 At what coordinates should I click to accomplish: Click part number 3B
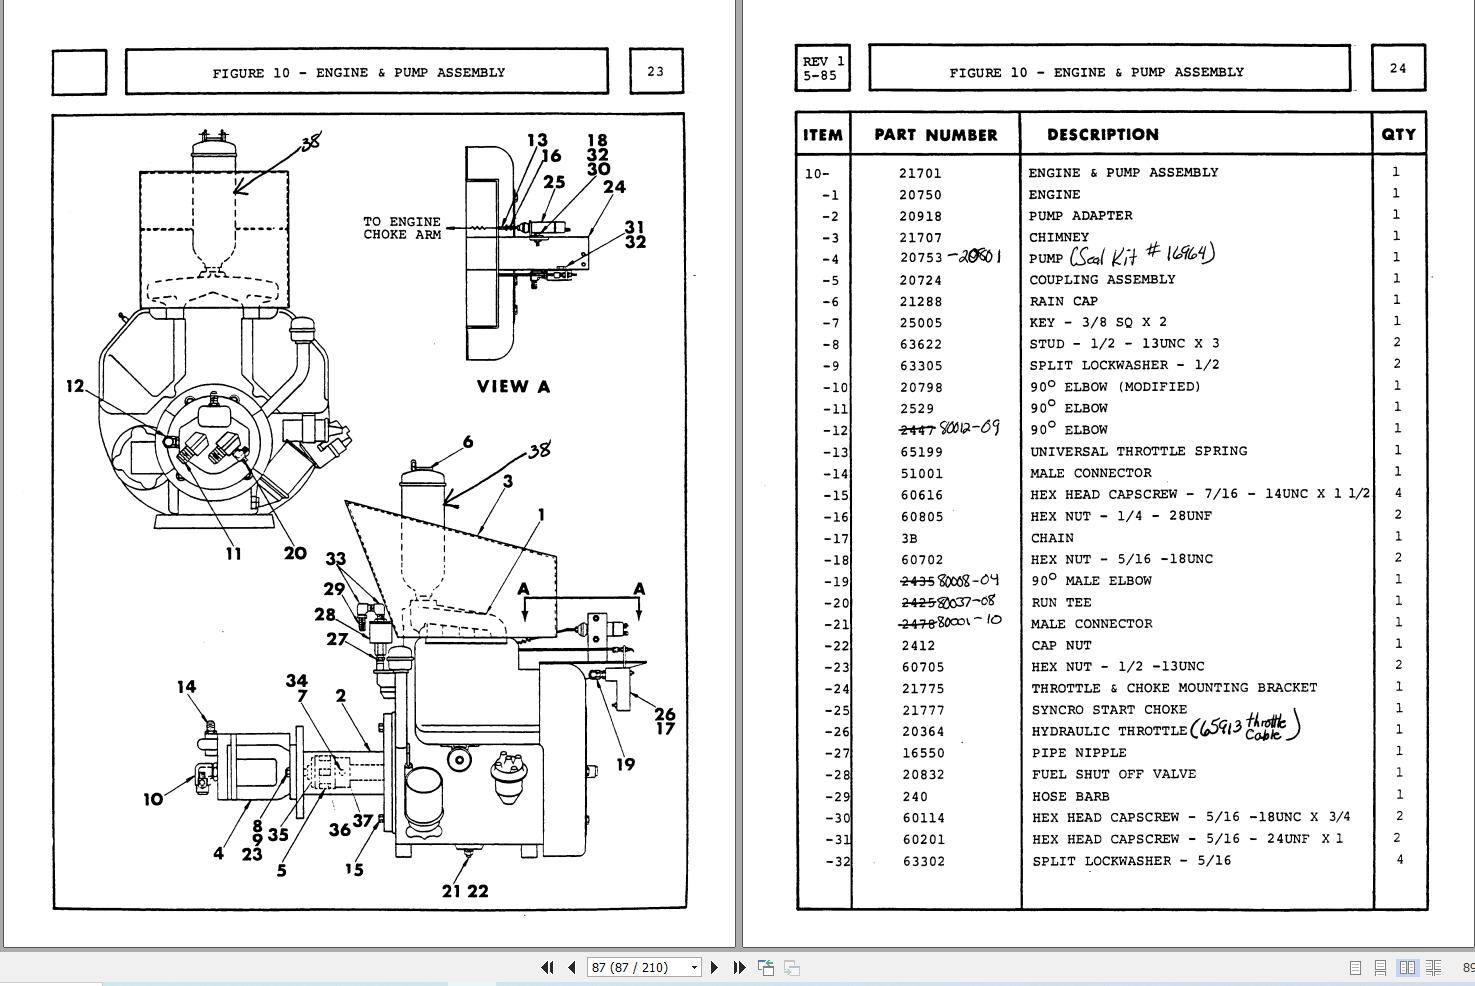[x=909, y=539]
